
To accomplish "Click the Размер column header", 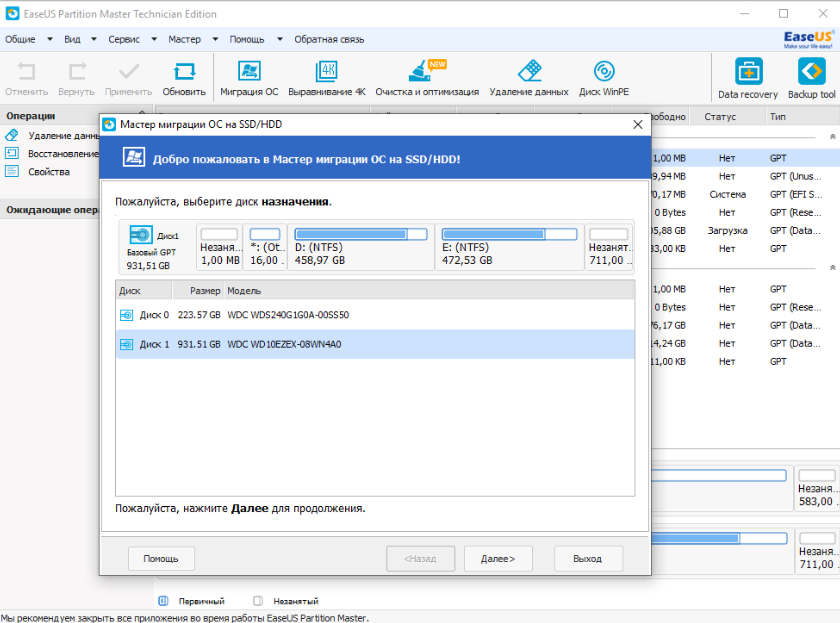I will coord(198,290).
